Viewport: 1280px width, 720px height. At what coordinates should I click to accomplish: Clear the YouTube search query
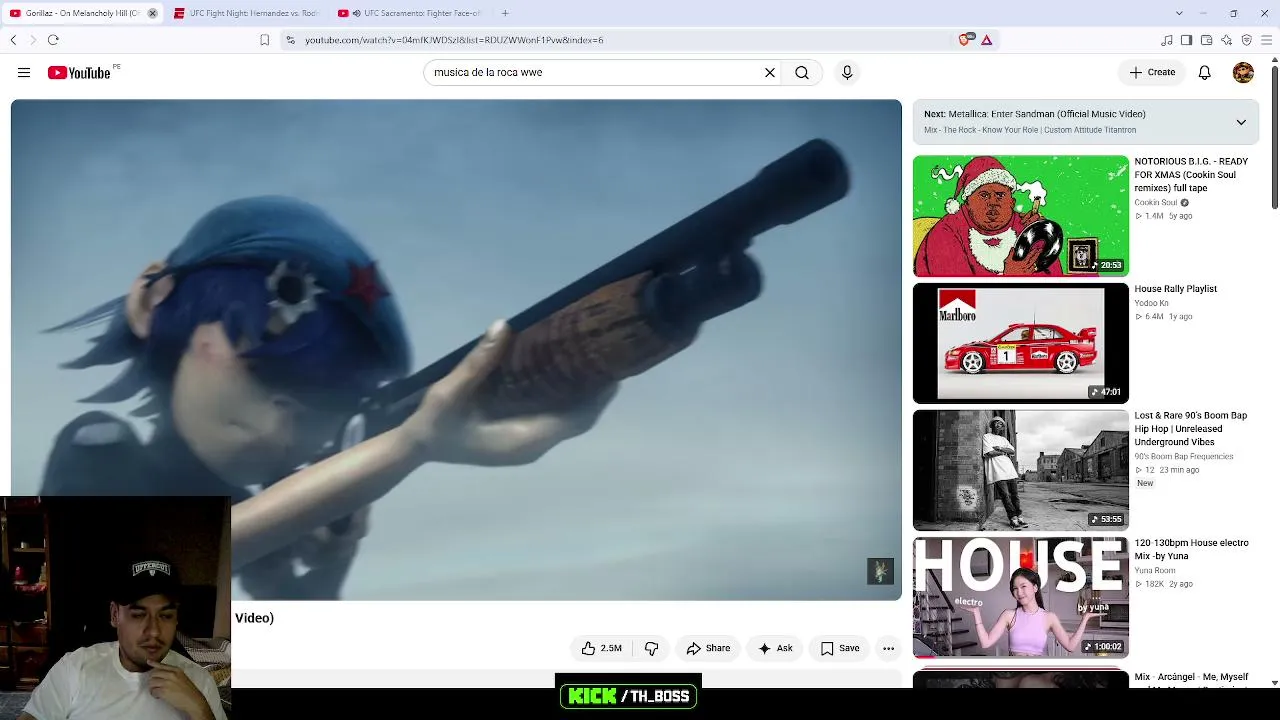tap(770, 72)
